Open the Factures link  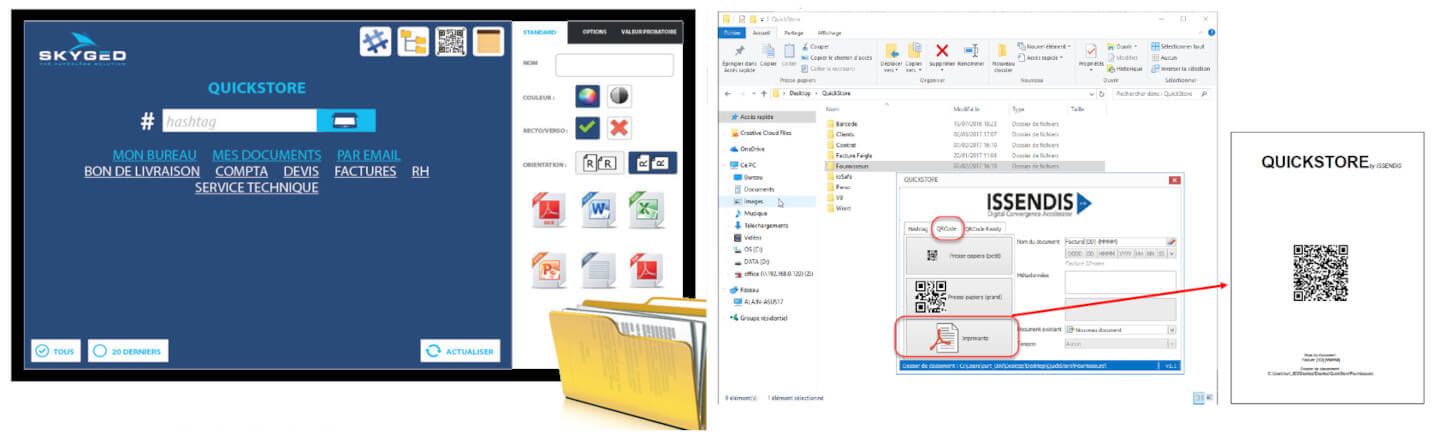pyautogui.click(x=365, y=172)
